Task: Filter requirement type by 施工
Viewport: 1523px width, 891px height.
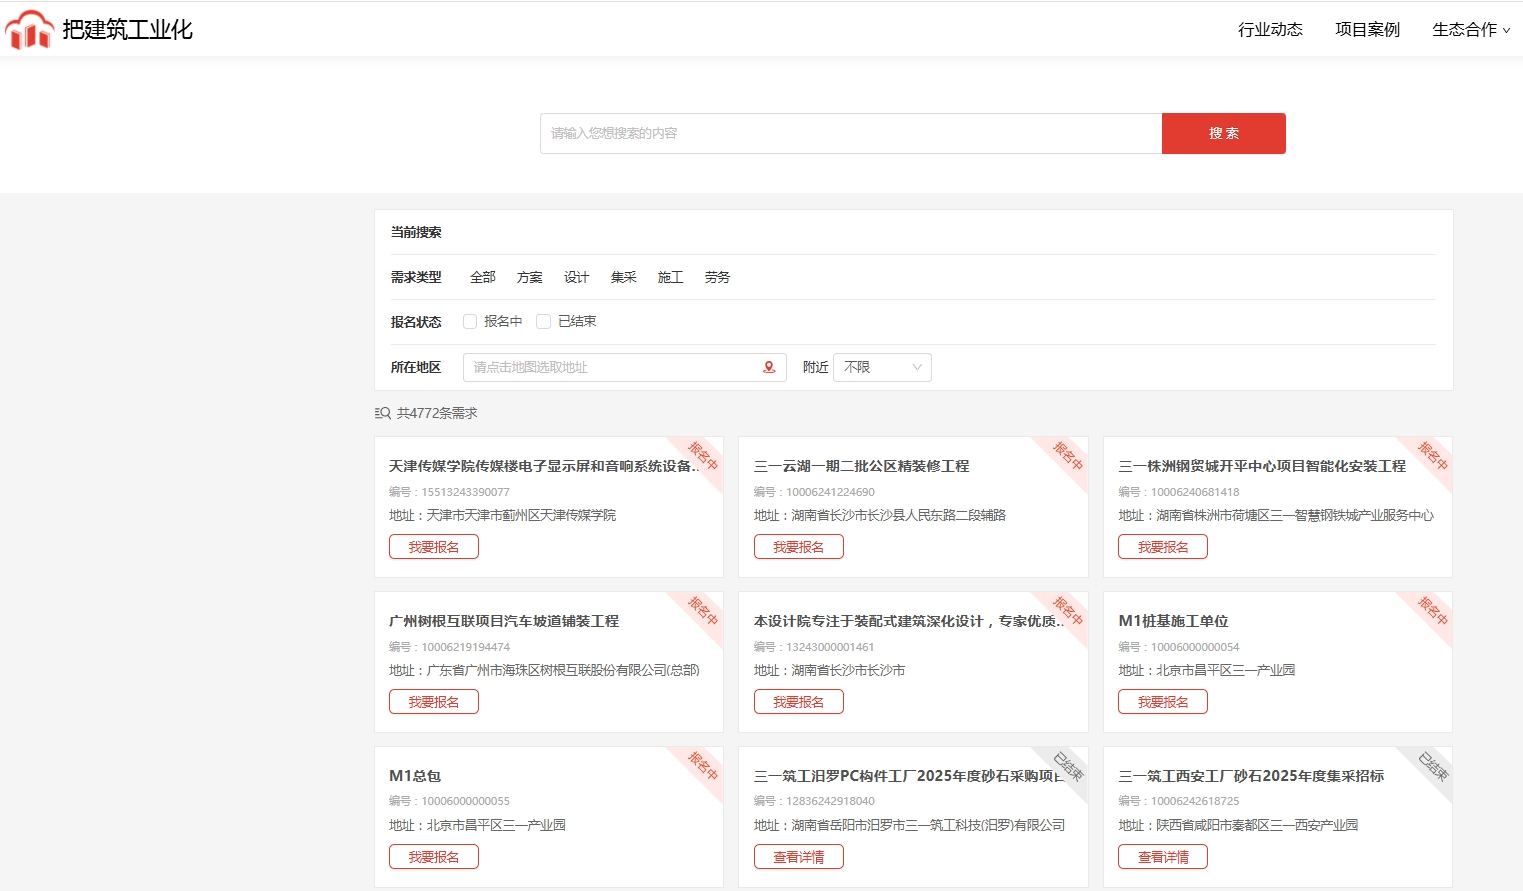Action: click(670, 277)
